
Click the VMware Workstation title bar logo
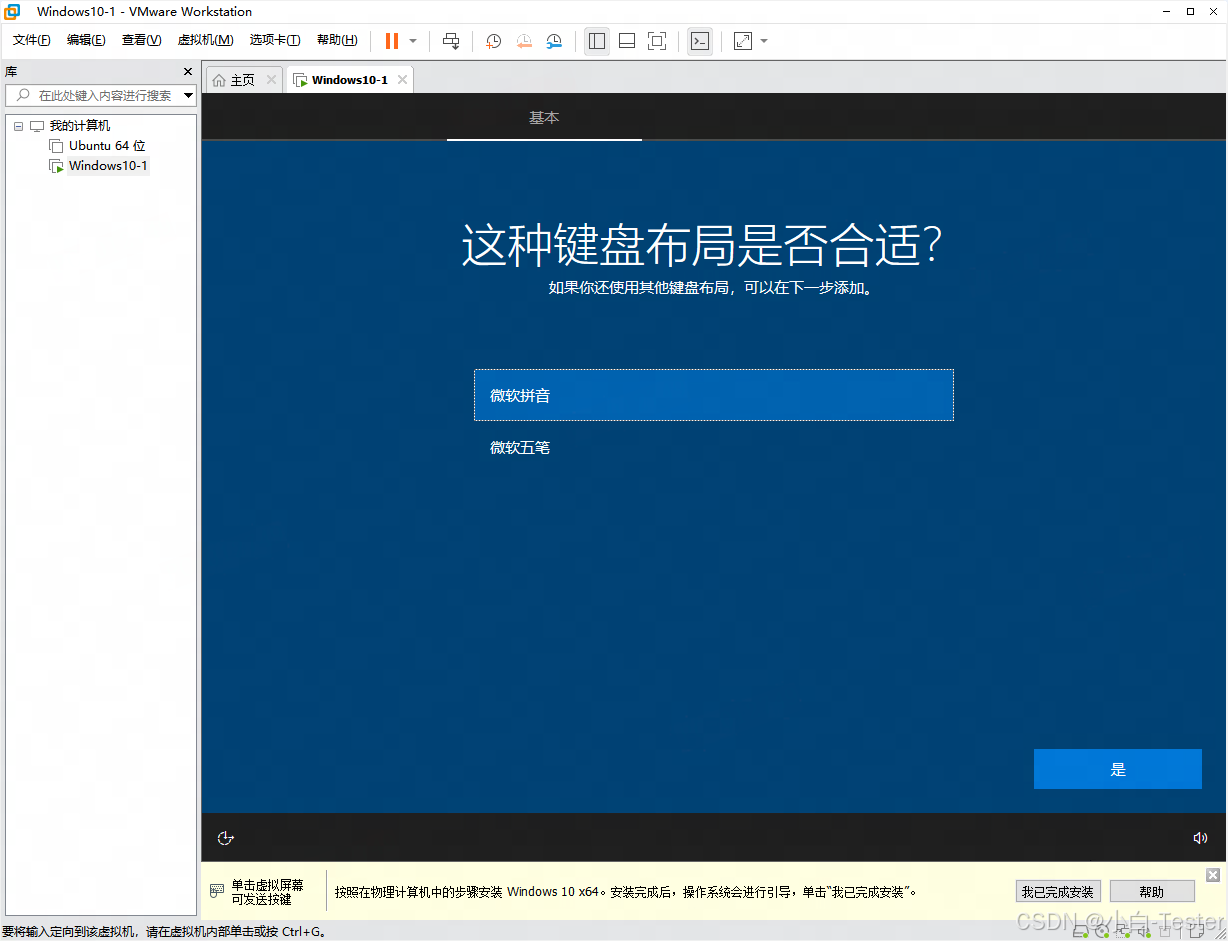[x=13, y=12]
